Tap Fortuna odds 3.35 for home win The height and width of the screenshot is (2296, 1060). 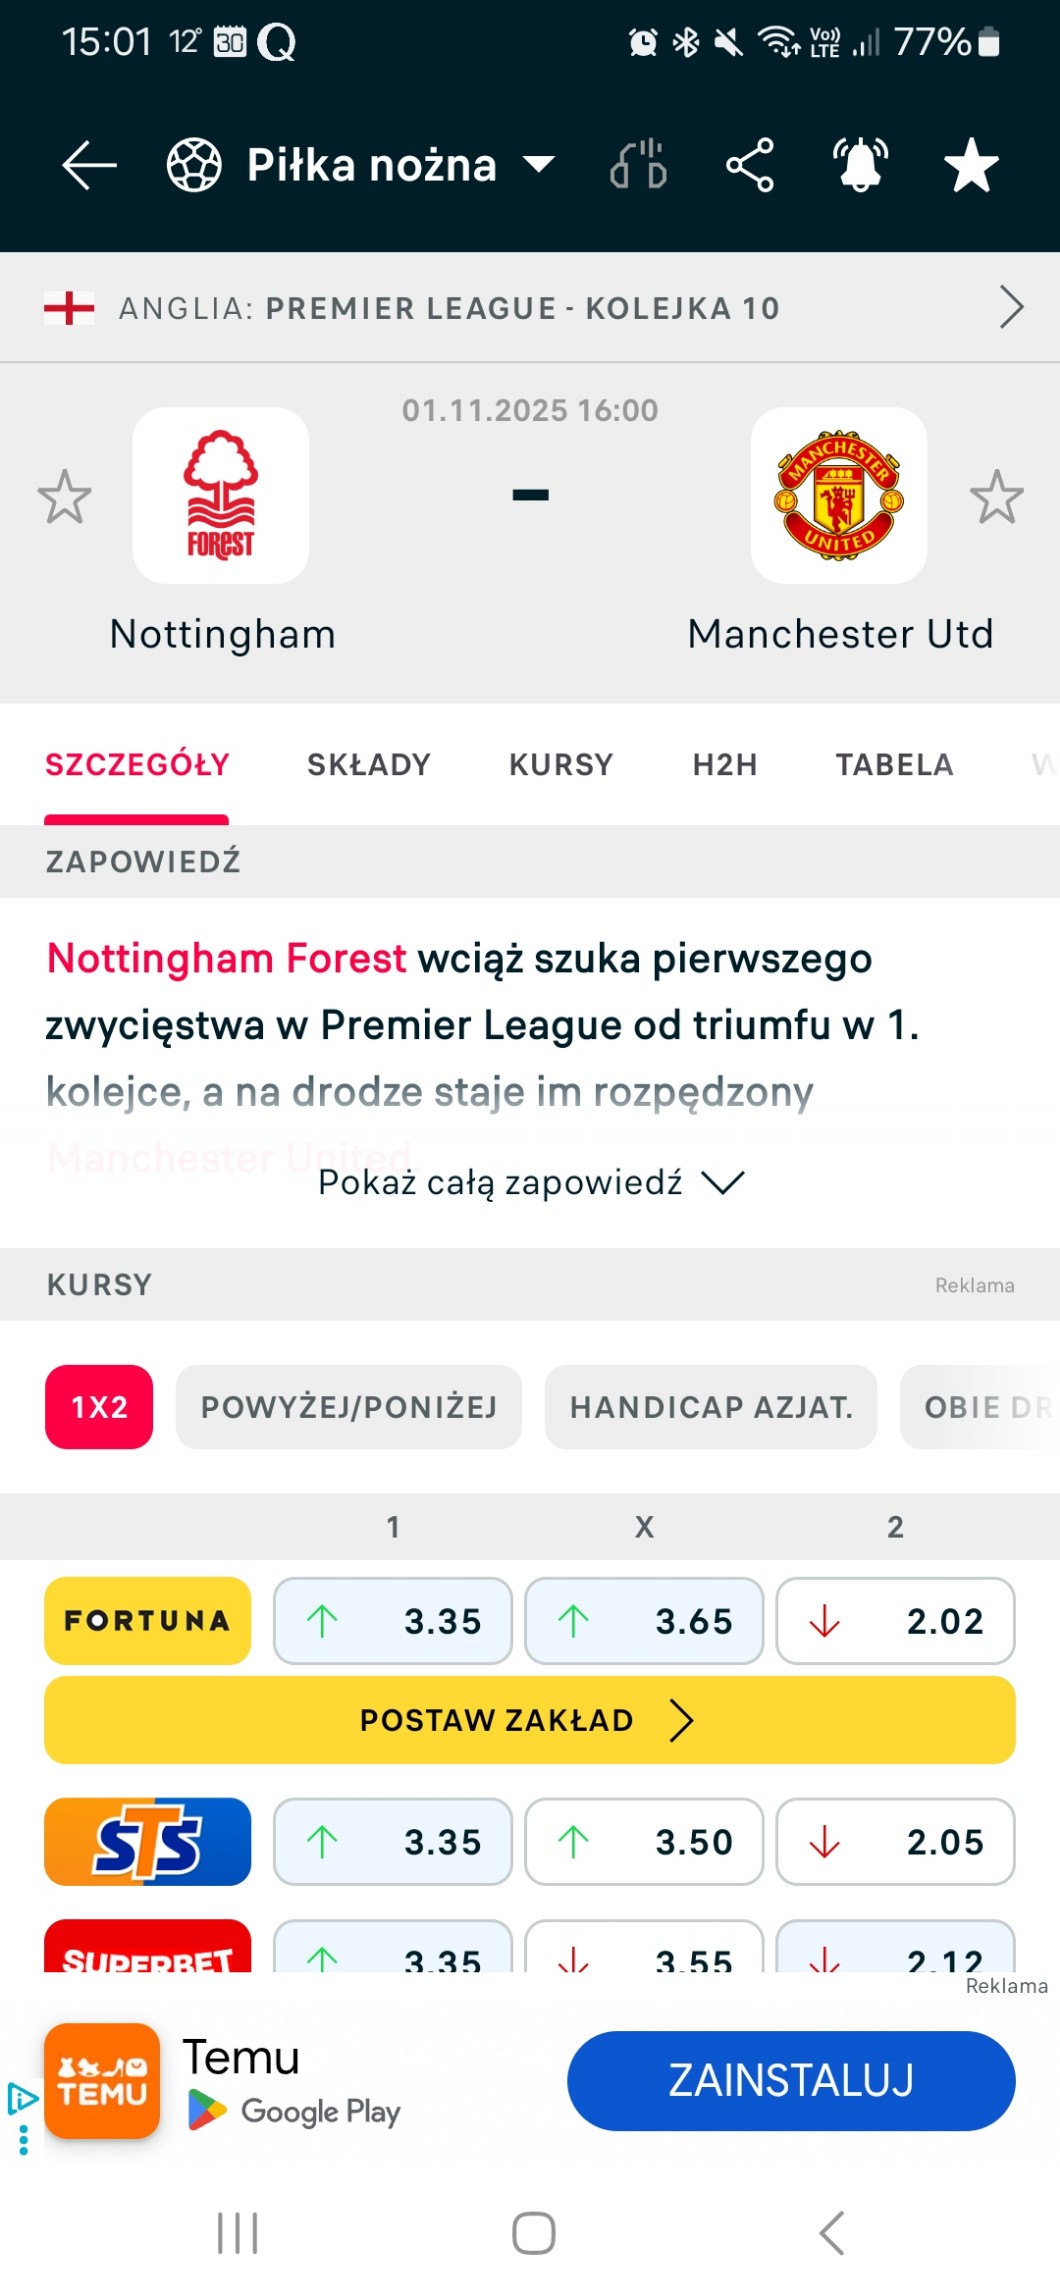[393, 1621]
